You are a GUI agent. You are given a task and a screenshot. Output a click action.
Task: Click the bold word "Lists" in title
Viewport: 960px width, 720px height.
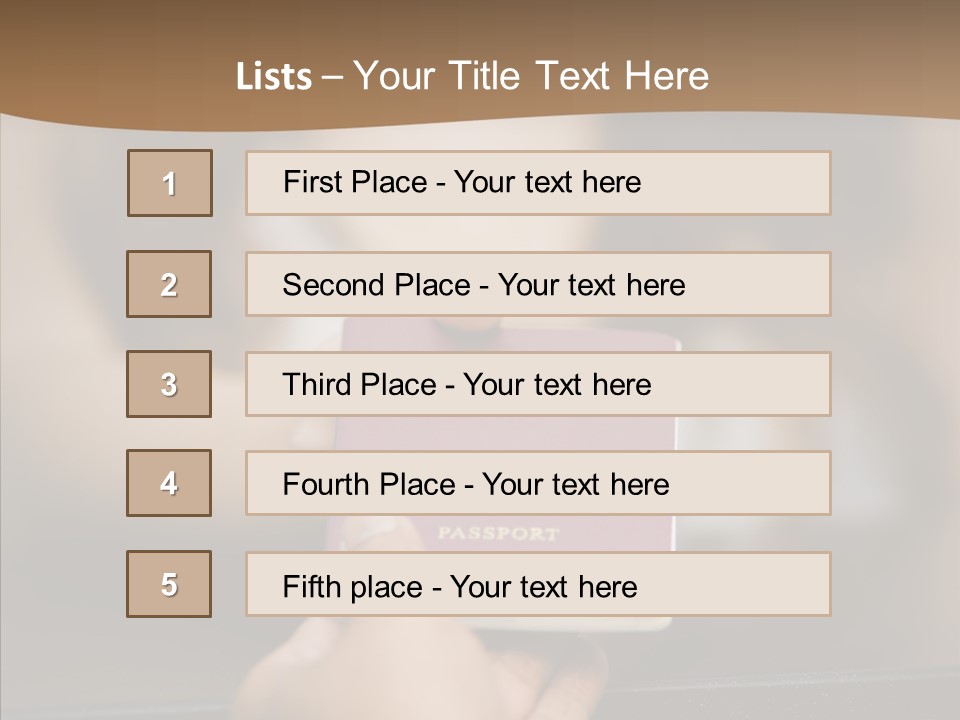coord(274,77)
